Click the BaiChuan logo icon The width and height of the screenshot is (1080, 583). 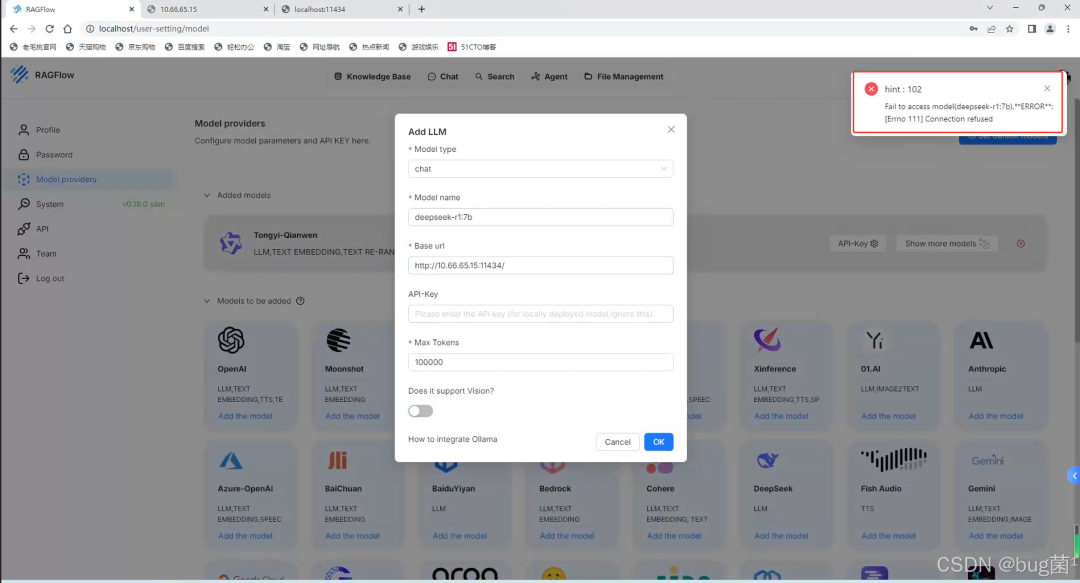338,460
